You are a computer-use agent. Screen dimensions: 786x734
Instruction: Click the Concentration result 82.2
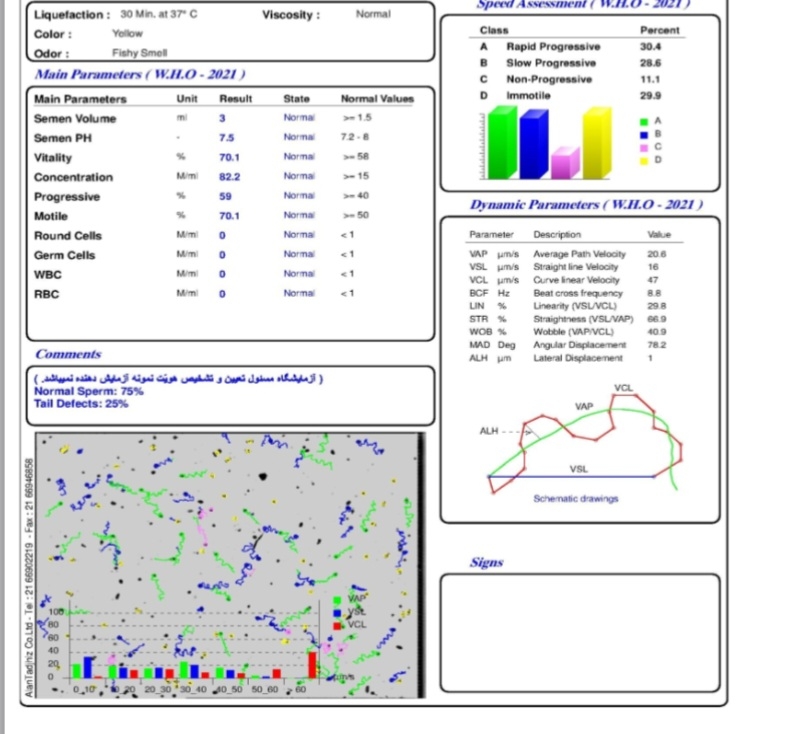pos(230,177)
